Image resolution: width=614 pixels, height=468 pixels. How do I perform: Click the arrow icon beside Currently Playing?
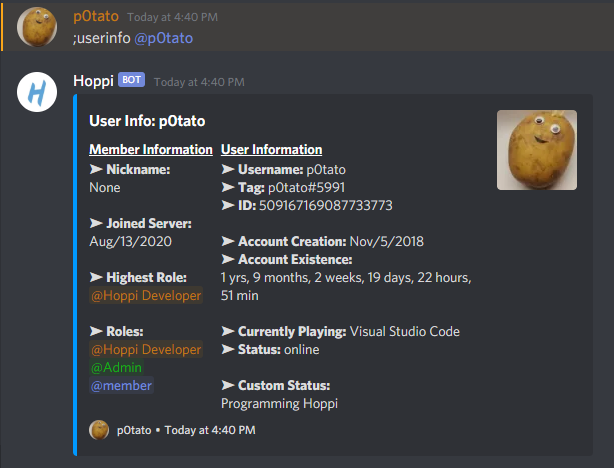(x=228, y=331)
